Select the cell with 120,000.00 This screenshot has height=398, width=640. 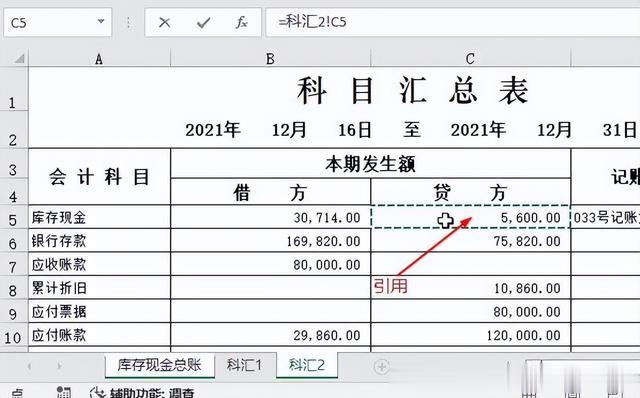pyautogui.click(x=470, y=335)
